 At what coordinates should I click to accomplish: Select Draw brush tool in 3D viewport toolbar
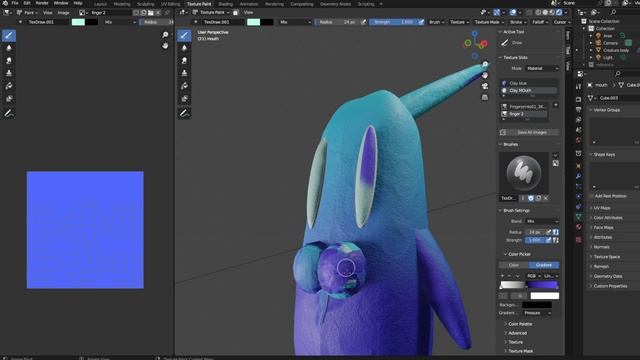point(184,36)
